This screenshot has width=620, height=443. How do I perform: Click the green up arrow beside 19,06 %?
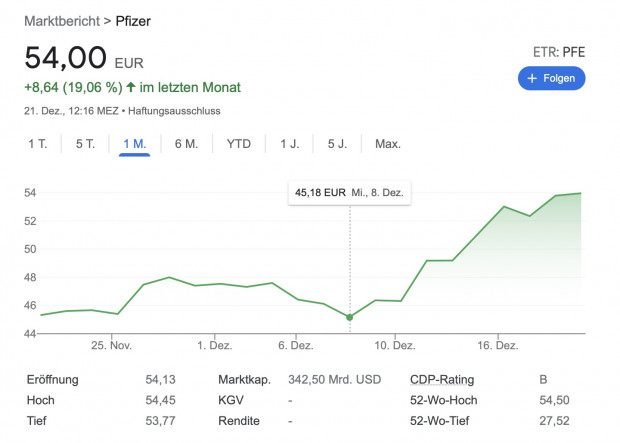coord(131,87)
